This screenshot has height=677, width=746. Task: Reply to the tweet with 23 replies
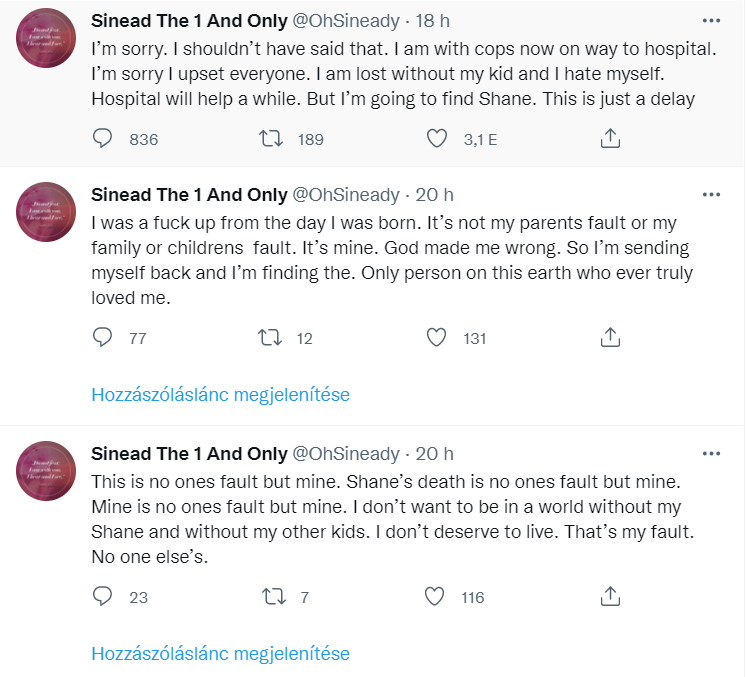[x=102, y=597]
